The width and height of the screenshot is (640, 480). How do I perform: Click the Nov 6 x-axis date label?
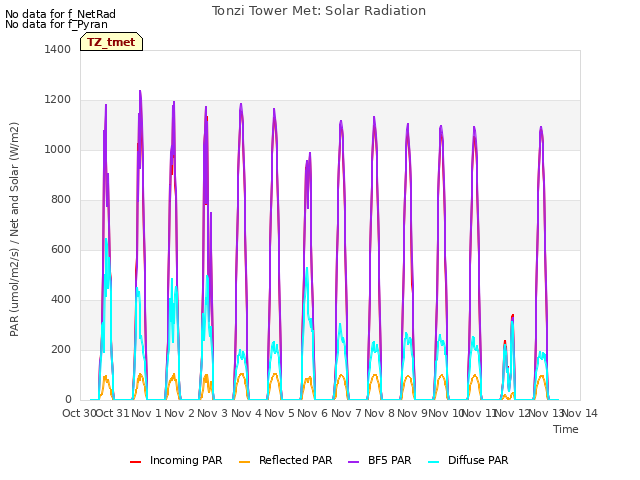313,413
